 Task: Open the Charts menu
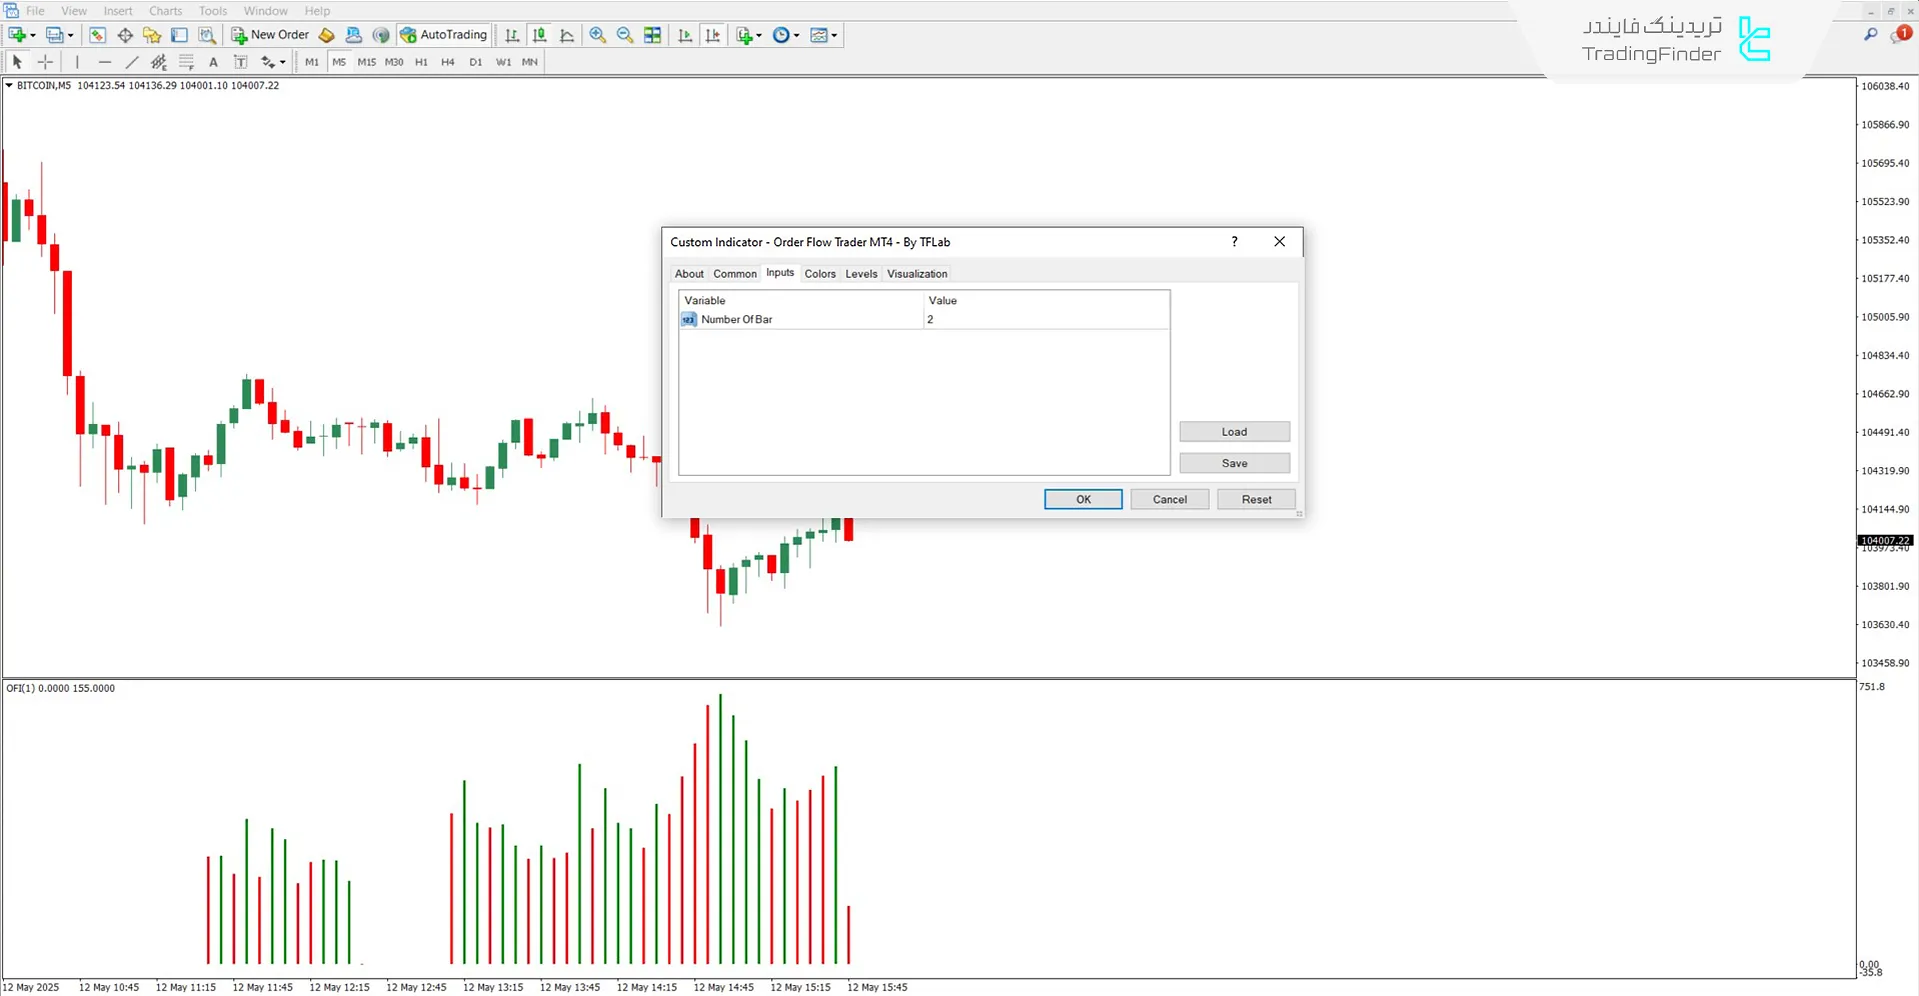(164, 10)
